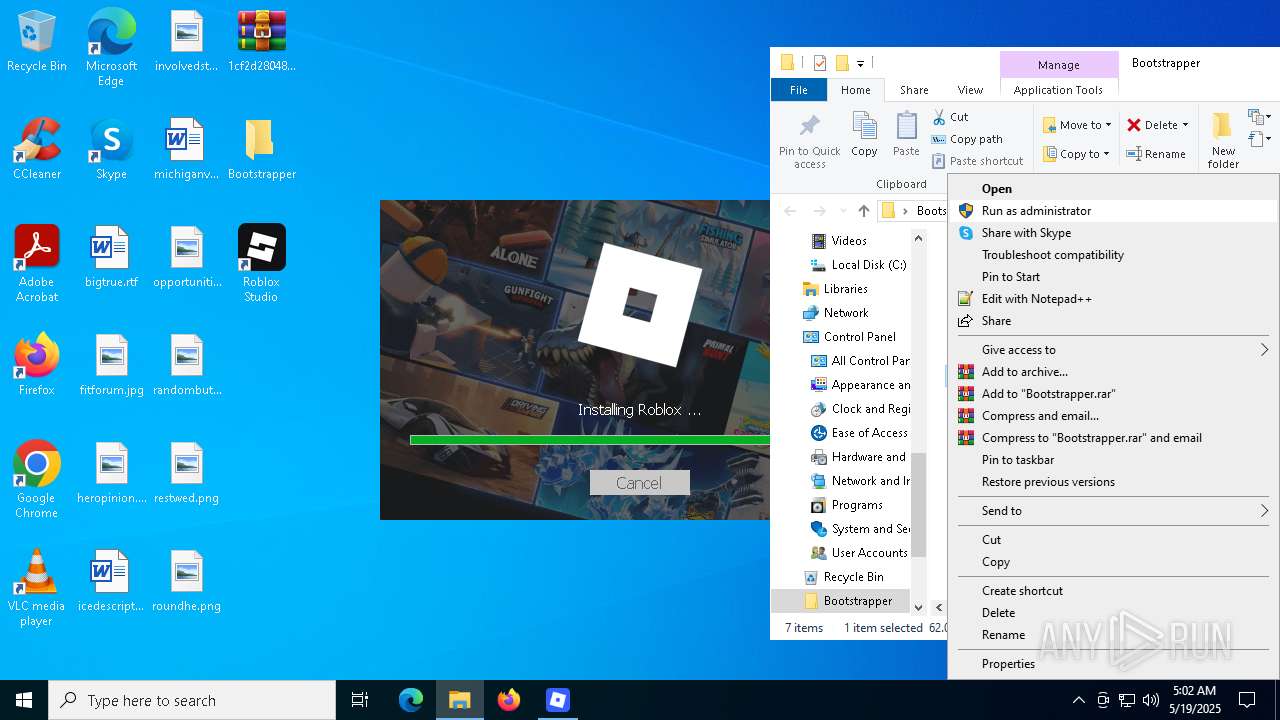
Task: Click Rename in the ribbon
Action: click(x=1156, y=154)
